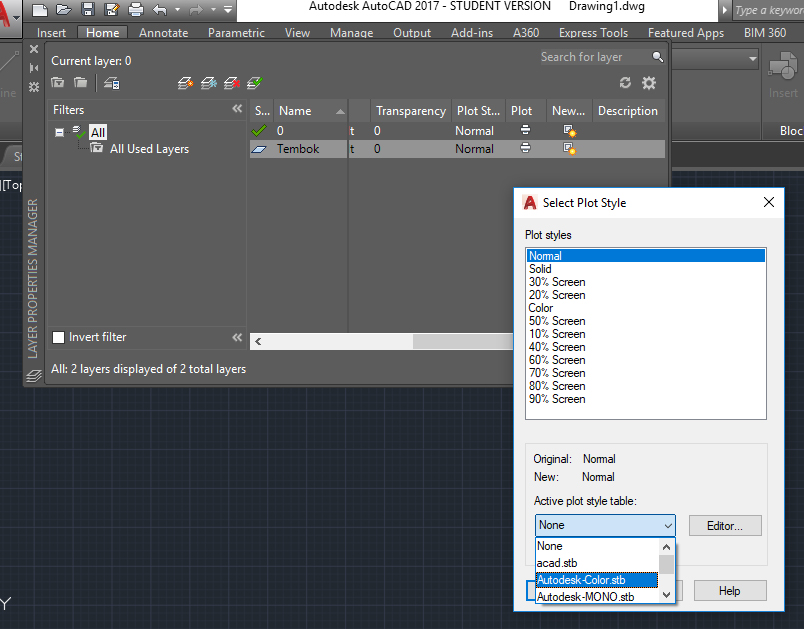
Task: Click the magnifier icon in layer search
Action: [657, 57]
